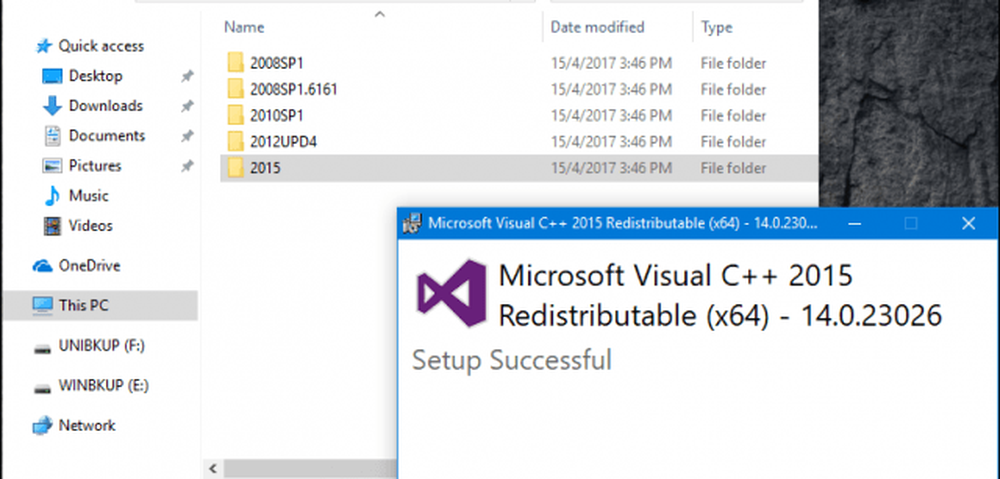Click the horizontal scrollbar left arrow
The width and height of the screenshot is (1000, 479).
(211, 468)
